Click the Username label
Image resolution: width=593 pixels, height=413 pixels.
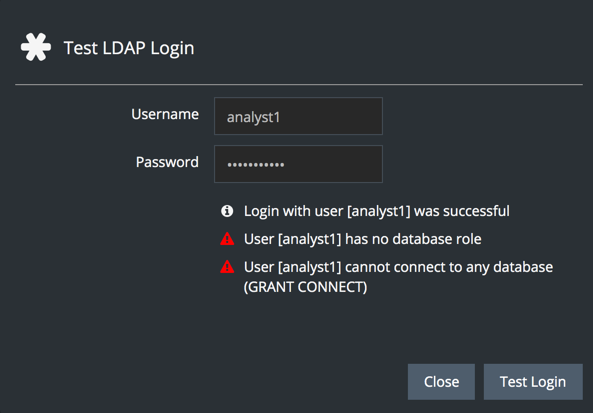click(165, 114)
